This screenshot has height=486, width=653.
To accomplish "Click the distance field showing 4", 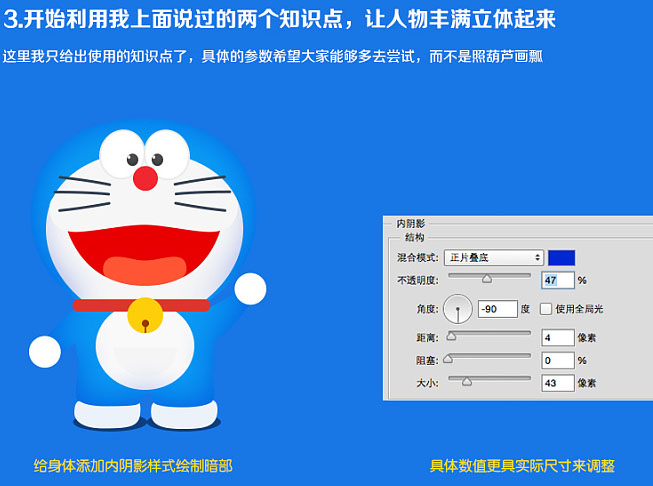I will [558, 337].
